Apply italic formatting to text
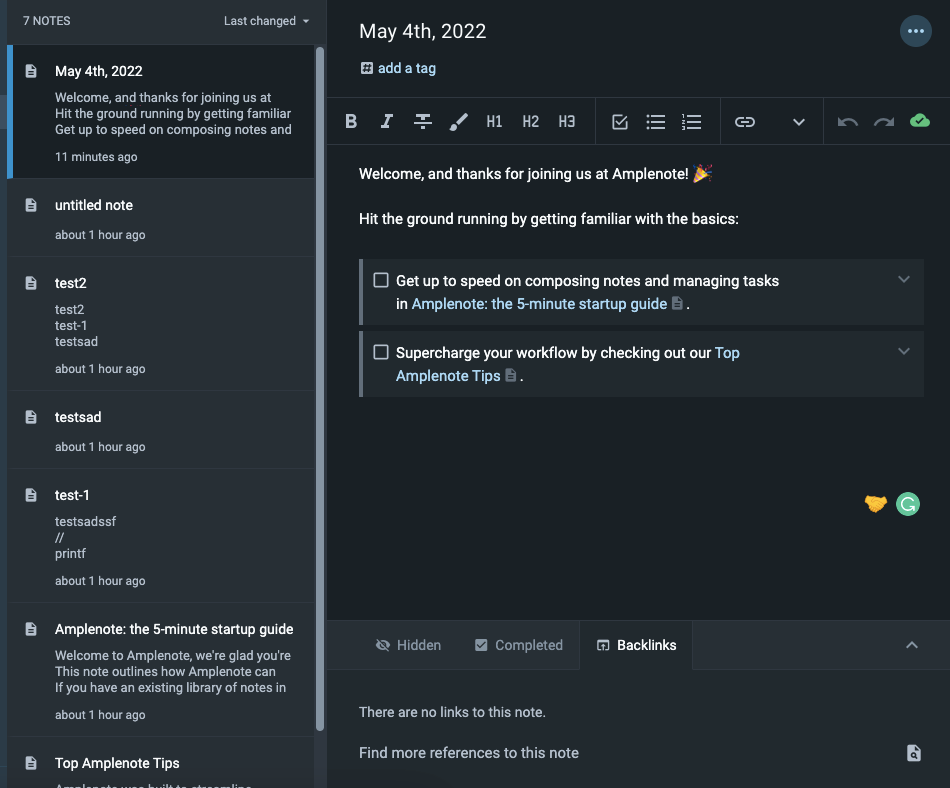 387,122
